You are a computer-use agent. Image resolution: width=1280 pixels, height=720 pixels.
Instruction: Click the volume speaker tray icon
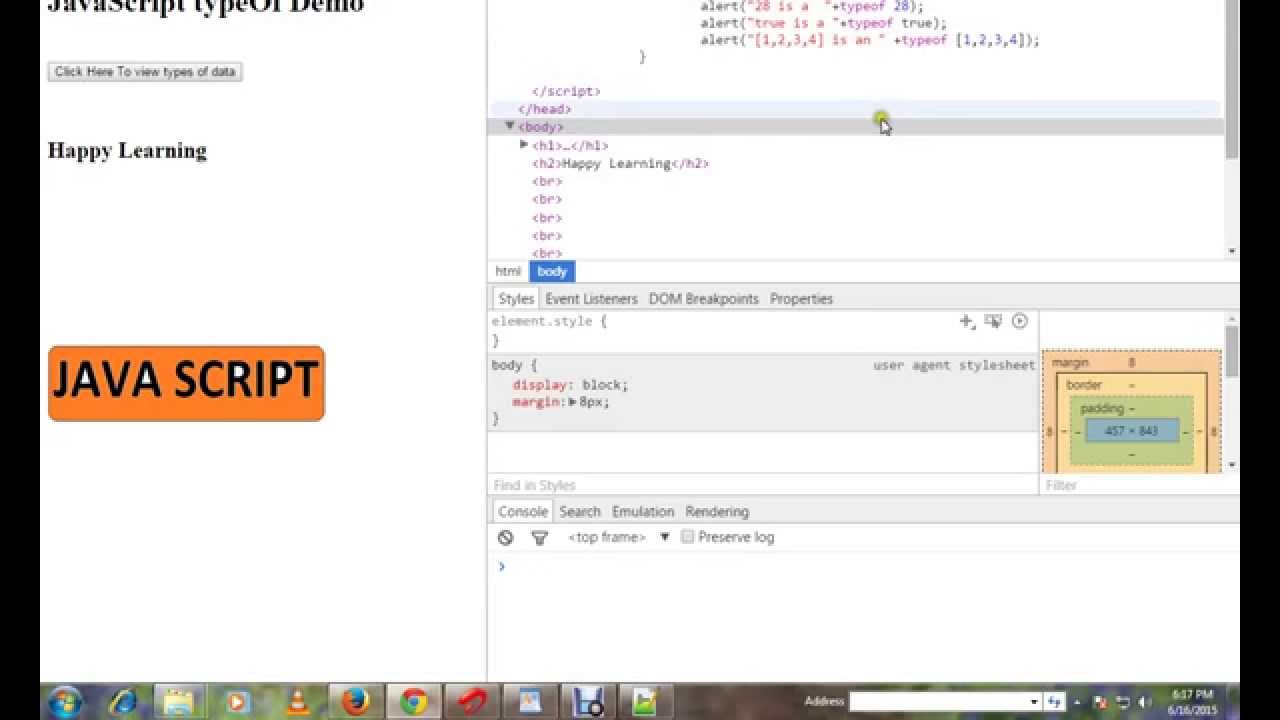[1144, 701]
